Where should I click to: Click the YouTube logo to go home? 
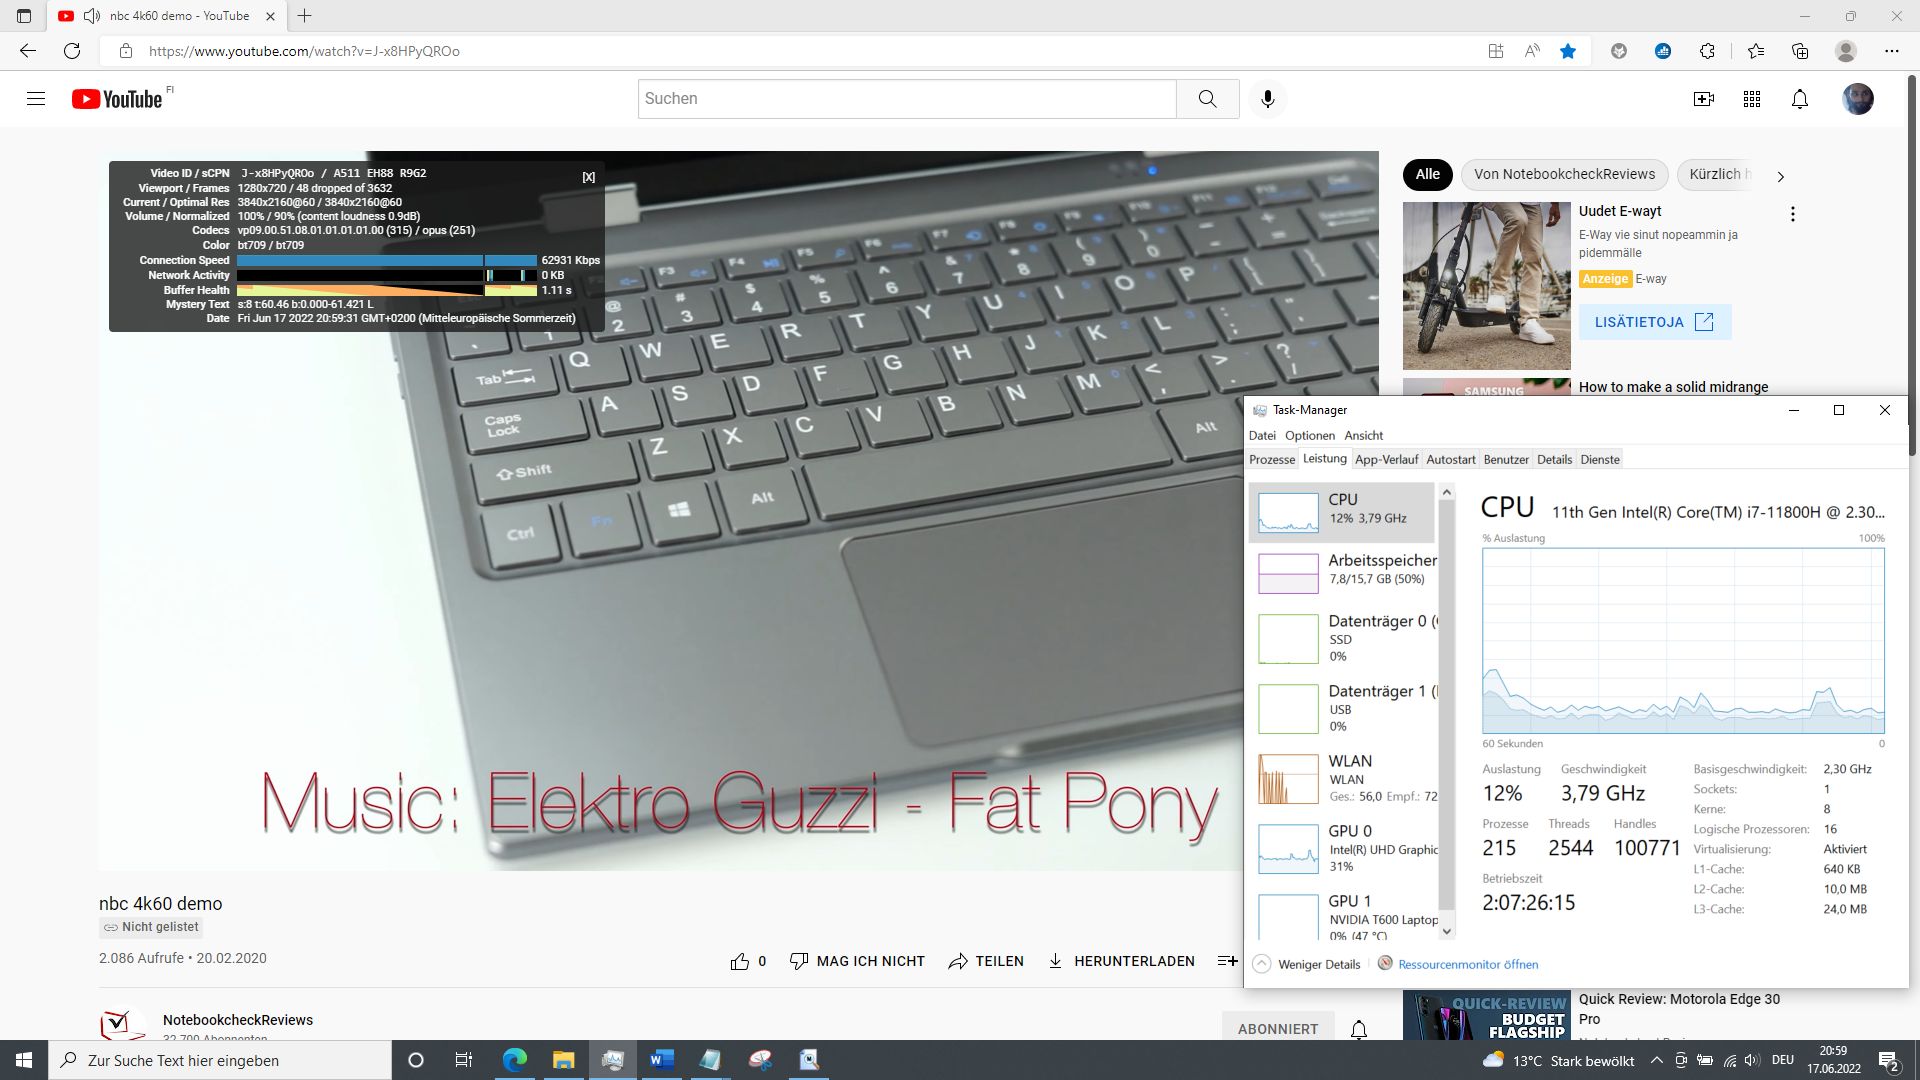(117, 99)
